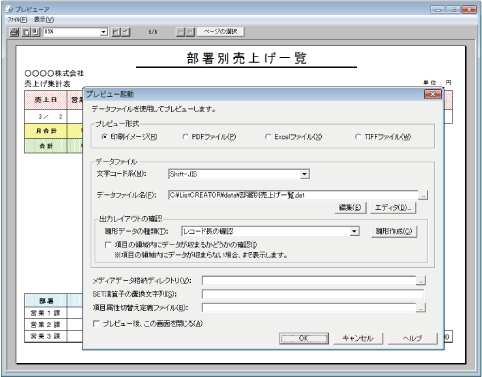Click the 営業 2 課 cell in previewer
Viewport: 482px width, 377px height.
(46, 325)
